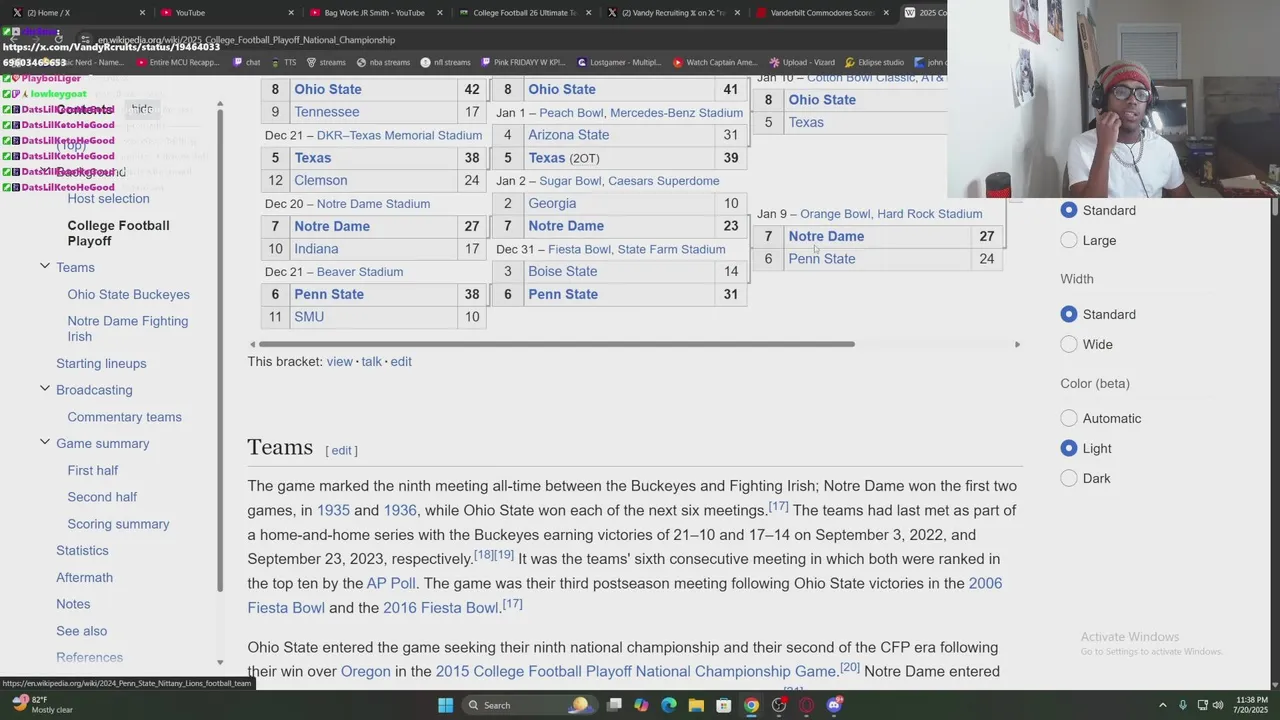Switch to Chrome in the taskbar
Viewport: 1280px width, 720px height.
(751, 705)
